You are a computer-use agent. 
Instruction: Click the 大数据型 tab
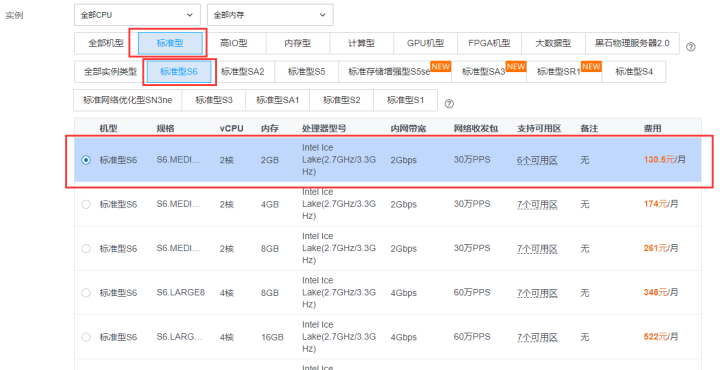click(x=553, y=44)
